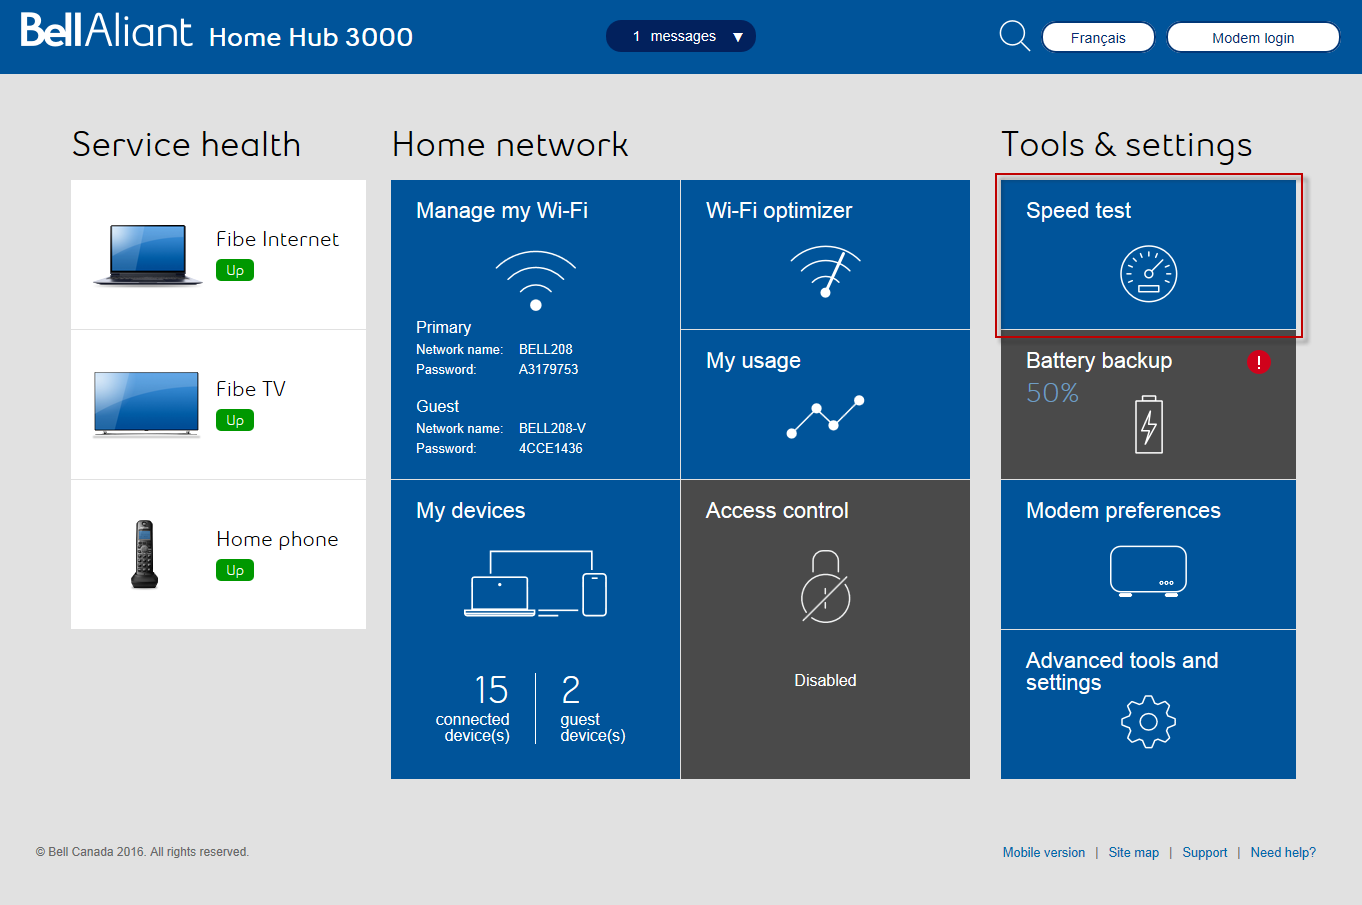1362x905 pixels.
Task: Open the Manage my Wi-Fi tile title
Action: pos(502,211)
